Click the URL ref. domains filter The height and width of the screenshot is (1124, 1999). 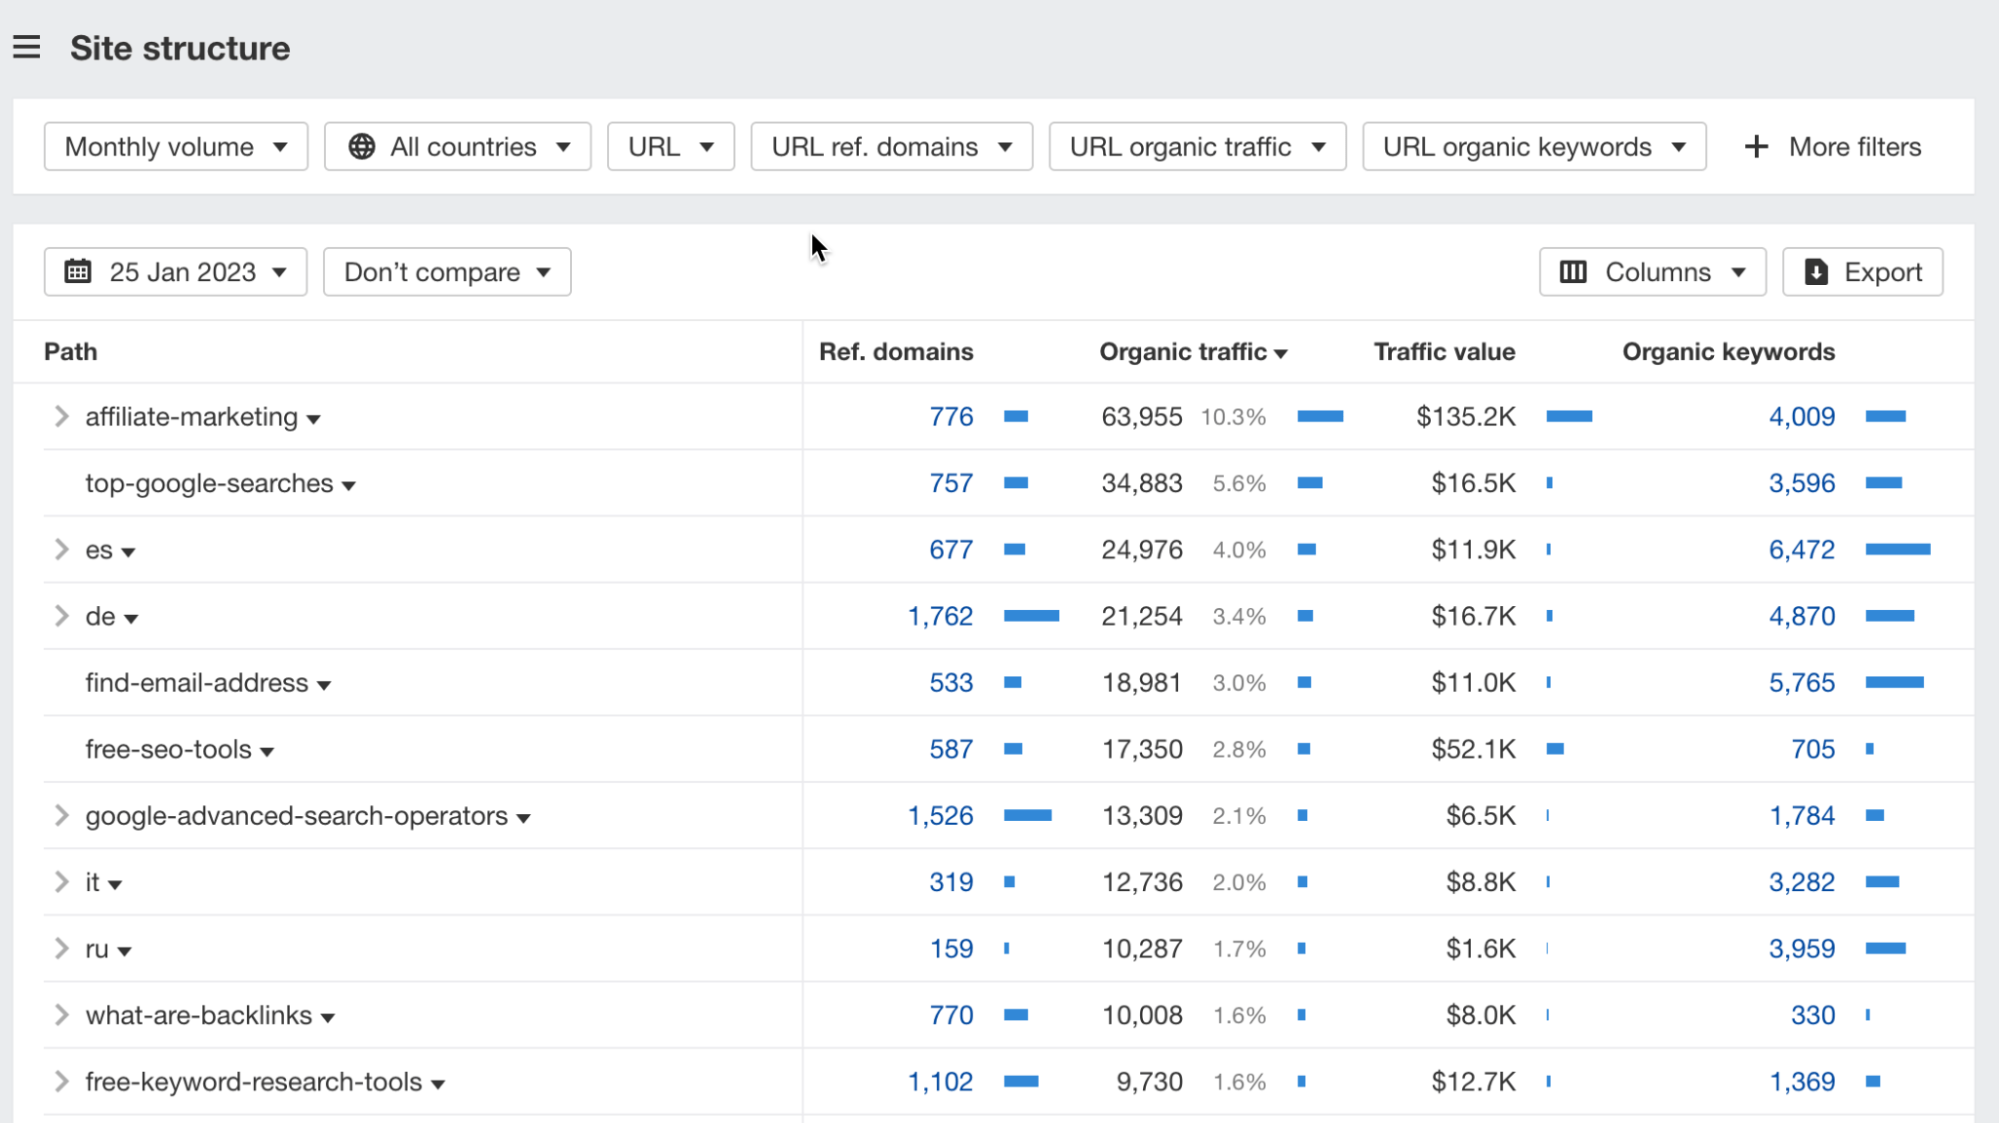pyautogui.click(x=890, y=147)
